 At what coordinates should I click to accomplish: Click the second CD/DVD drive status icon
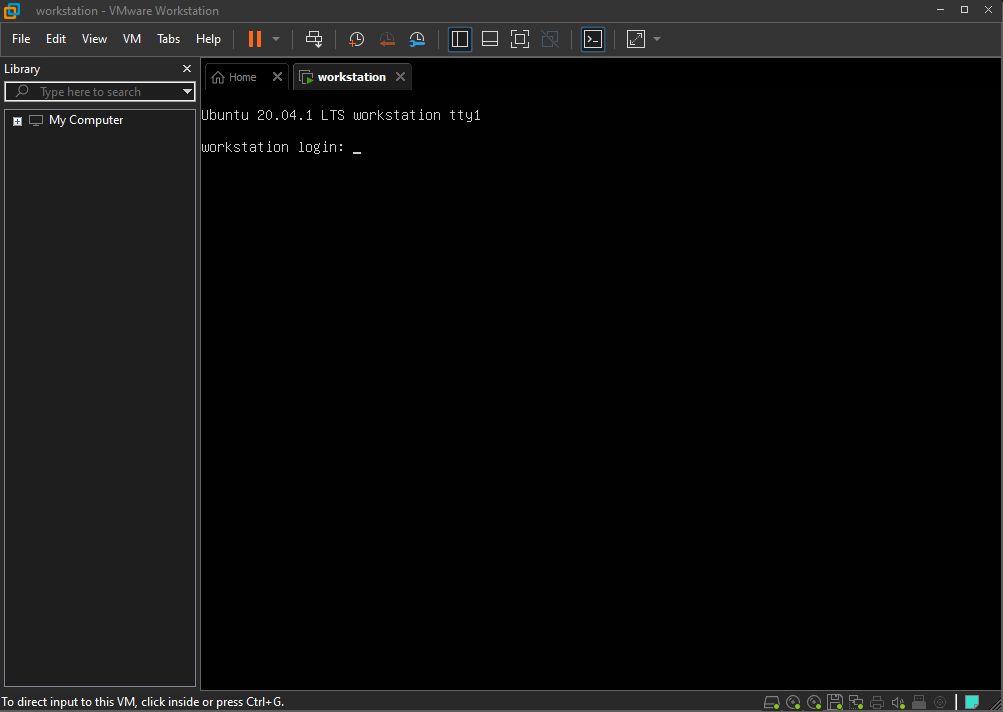click(x=814, y=702)
